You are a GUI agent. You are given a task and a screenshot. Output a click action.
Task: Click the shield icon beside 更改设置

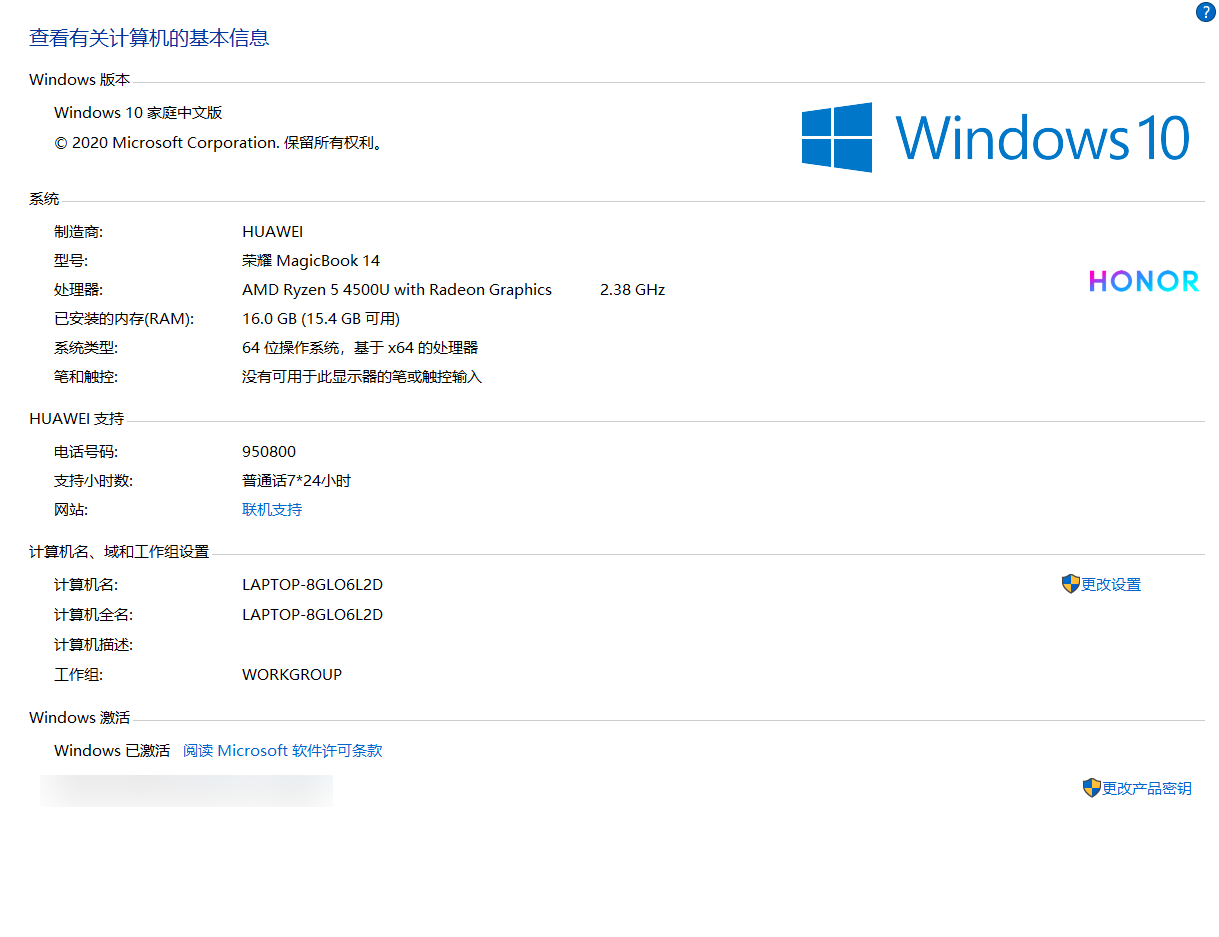(x=1070, y=584)
